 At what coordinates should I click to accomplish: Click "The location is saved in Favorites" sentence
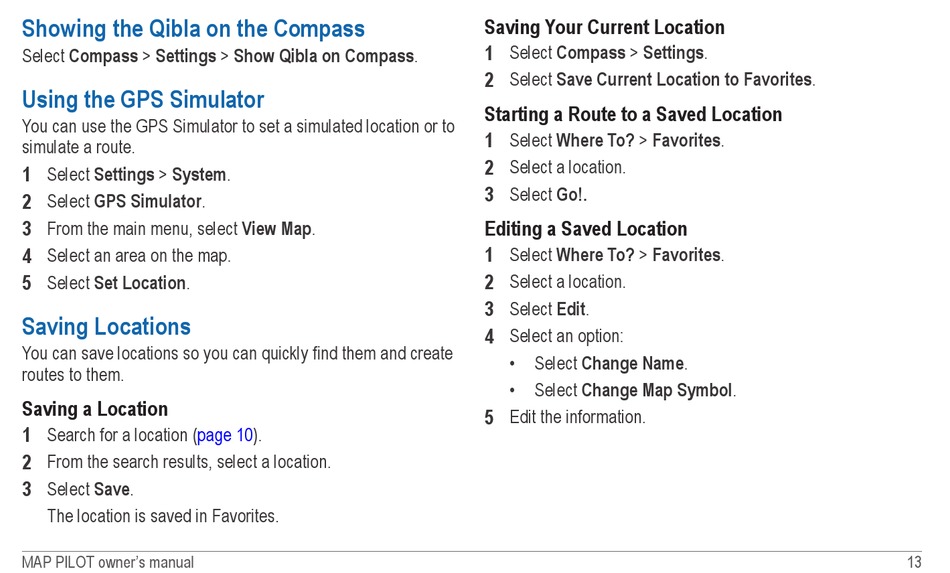[162, 517]
